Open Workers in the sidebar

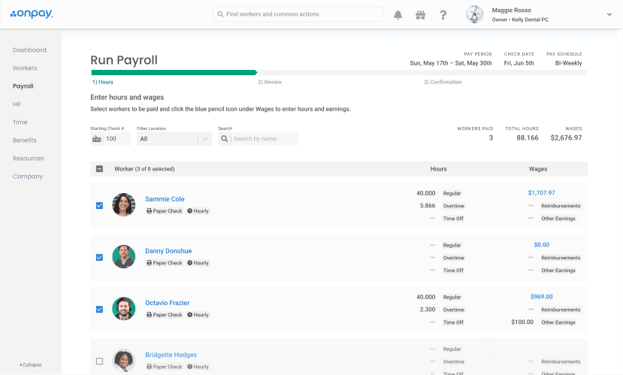[25, 68]
